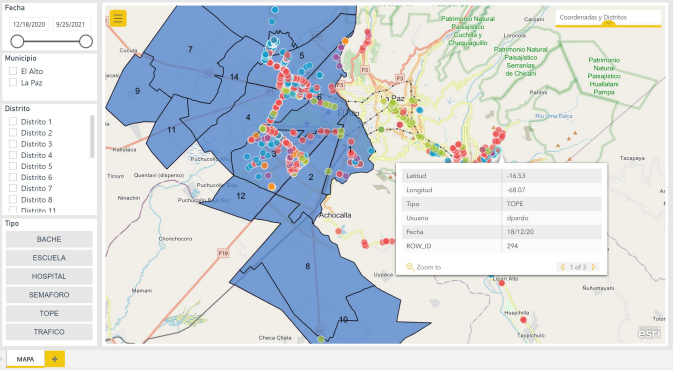Screen dimensions: 673x370
Task: Open the end date 9/25/2021 picker
Action: tap(71, 24)
